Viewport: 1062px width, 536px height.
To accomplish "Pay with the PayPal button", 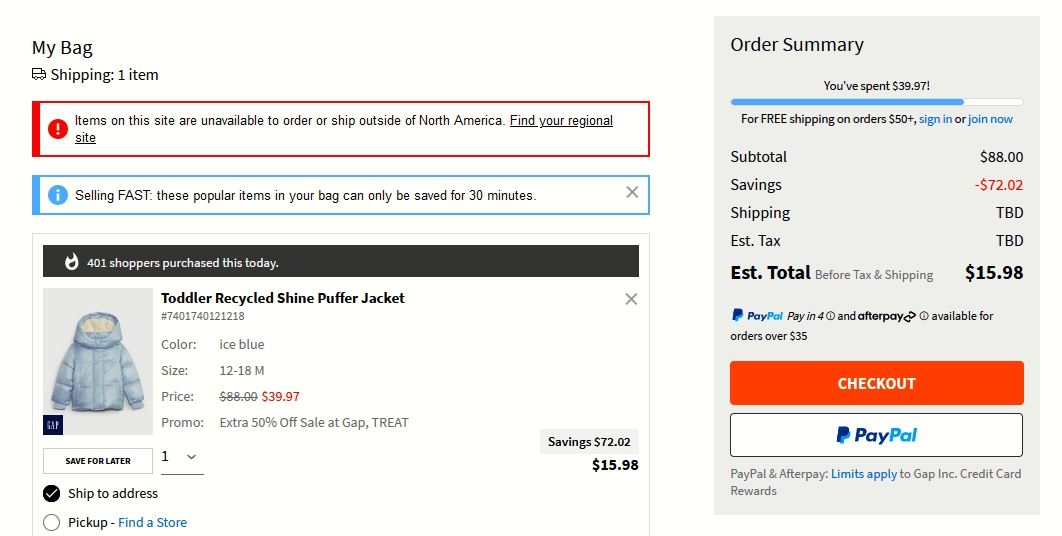I will tap(876, 435).
